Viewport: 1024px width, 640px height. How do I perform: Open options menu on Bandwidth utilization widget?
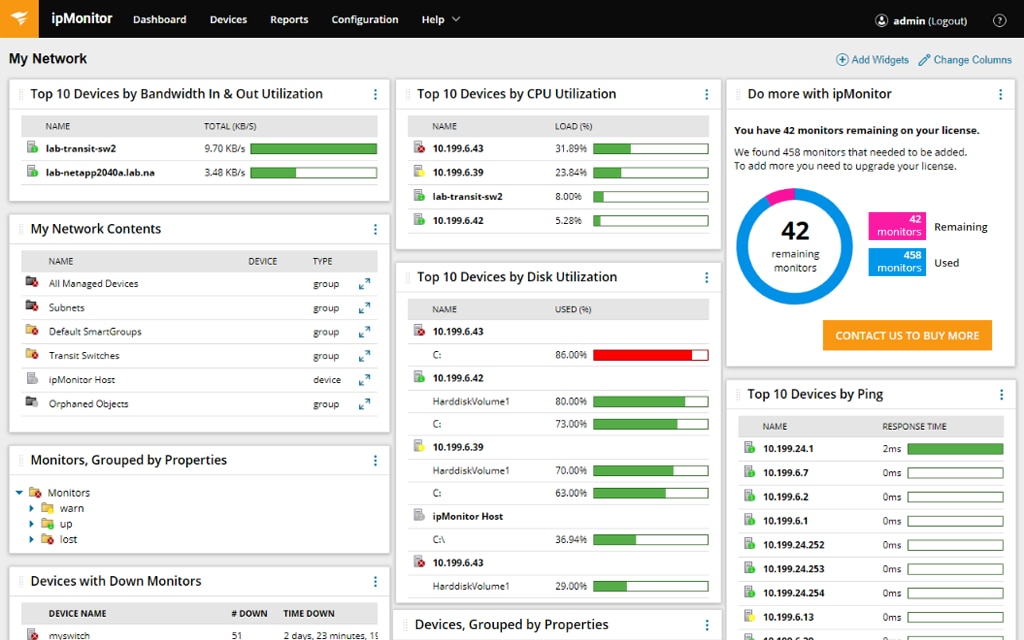tap(375, 93)
